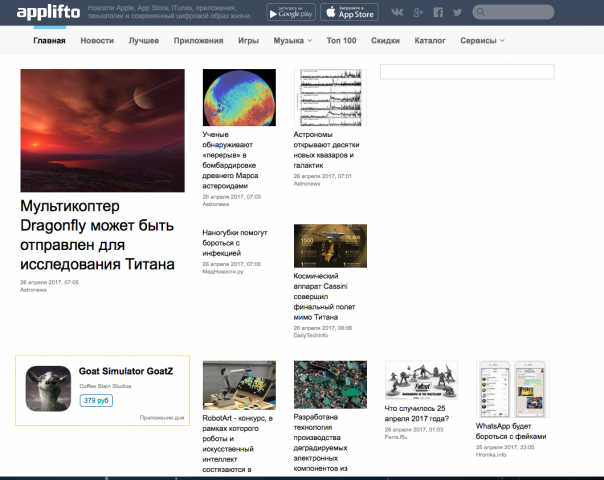
Task: Open the RobotArt конкурс article link
Action: pyautogui.click(x=238, y=443)
